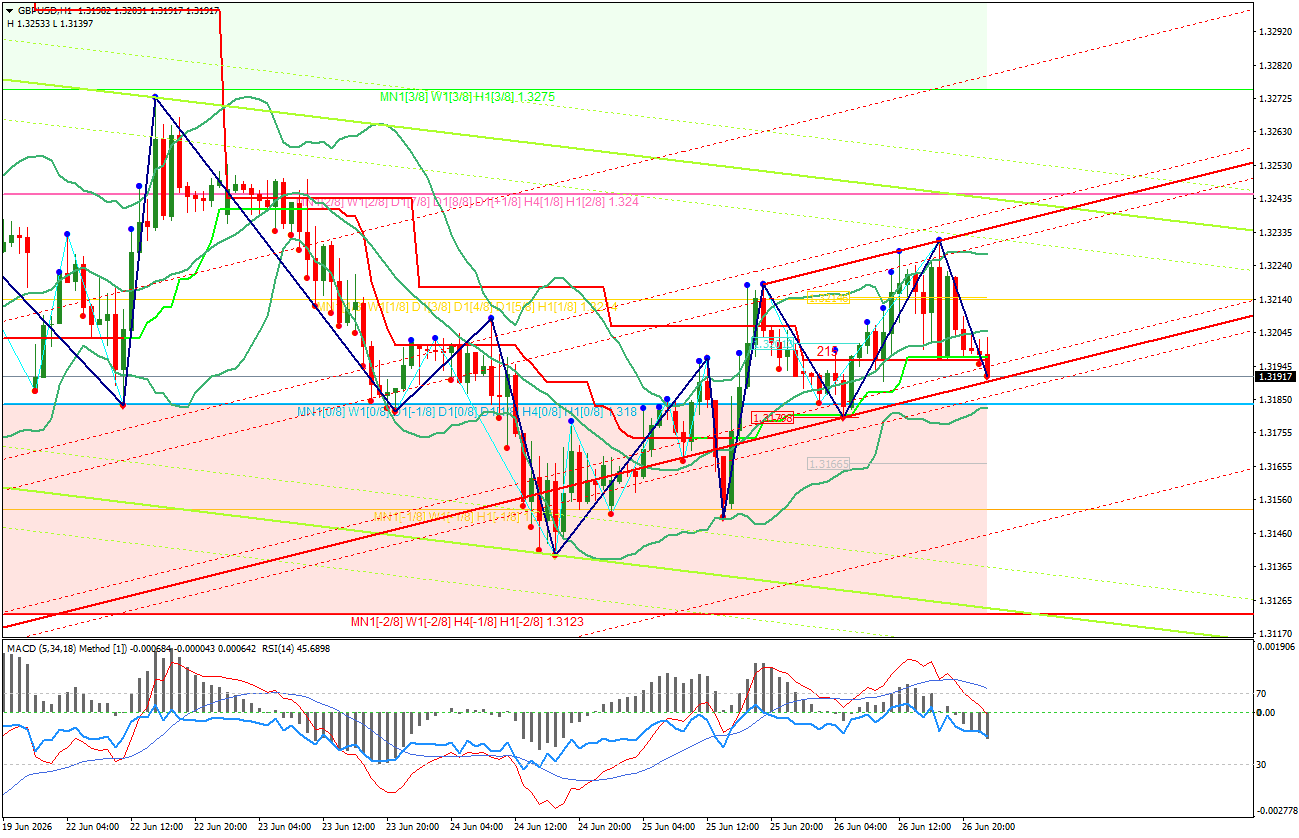Click price axis value 1.31850
Viewport: 1299px width, 838px height.
click(x=1275, y=399)
